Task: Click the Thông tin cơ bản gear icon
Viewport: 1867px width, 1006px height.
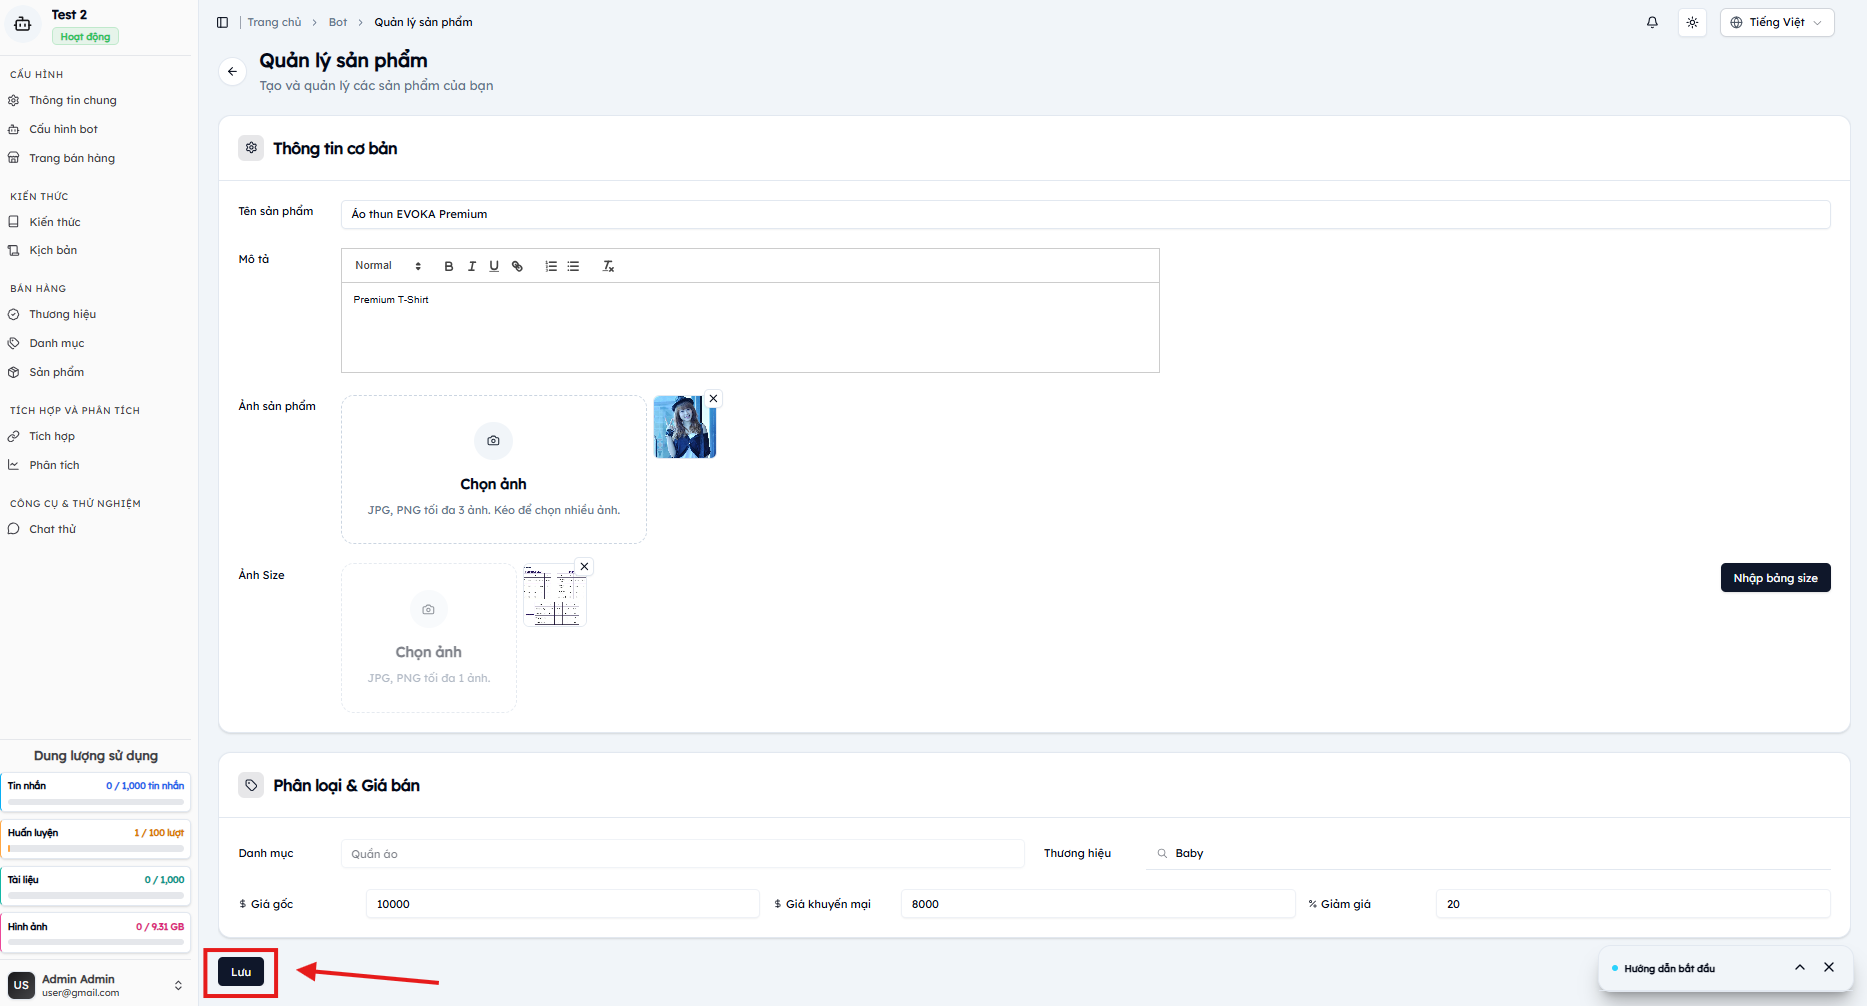Action: tap(251, 148)
